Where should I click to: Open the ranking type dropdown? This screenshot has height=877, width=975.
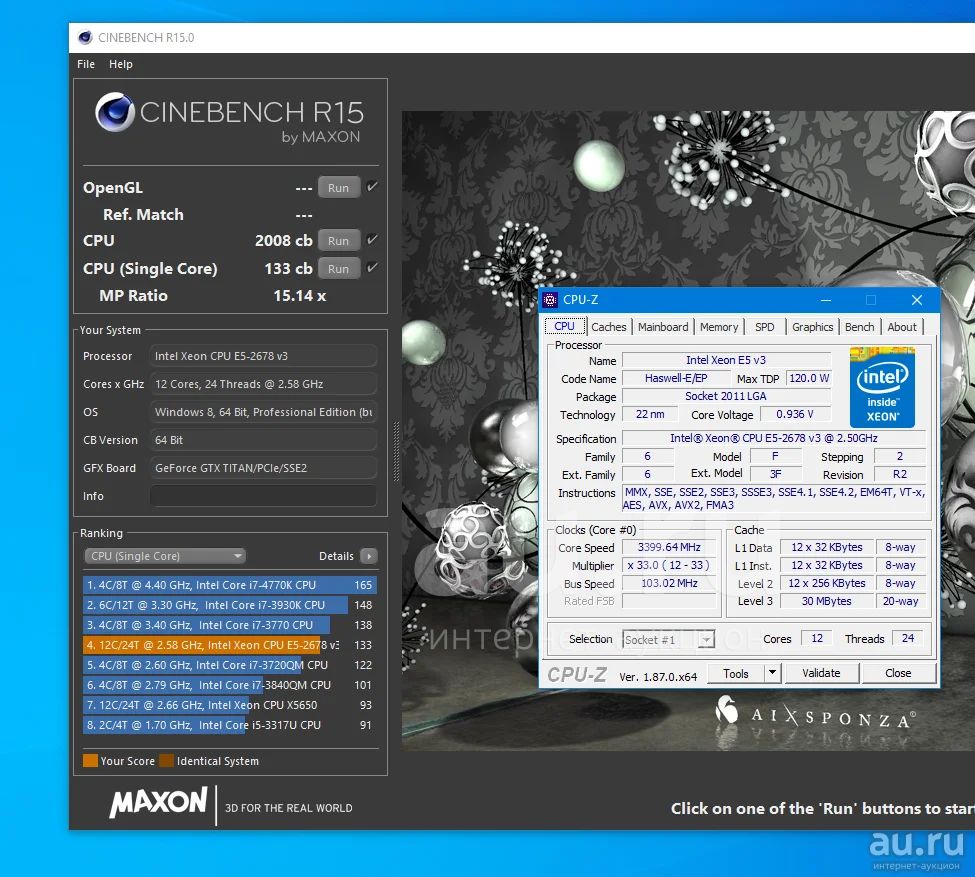coord(165,555)
